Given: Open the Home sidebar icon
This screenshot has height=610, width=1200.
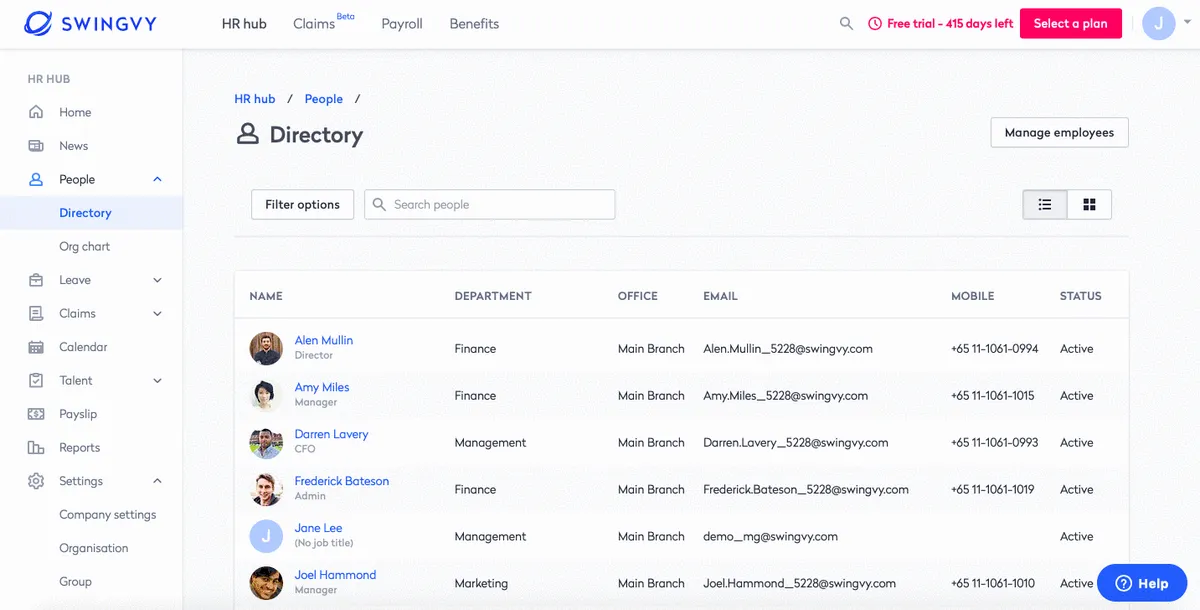Looking at the screenshot, I should (x=36, y=112).
